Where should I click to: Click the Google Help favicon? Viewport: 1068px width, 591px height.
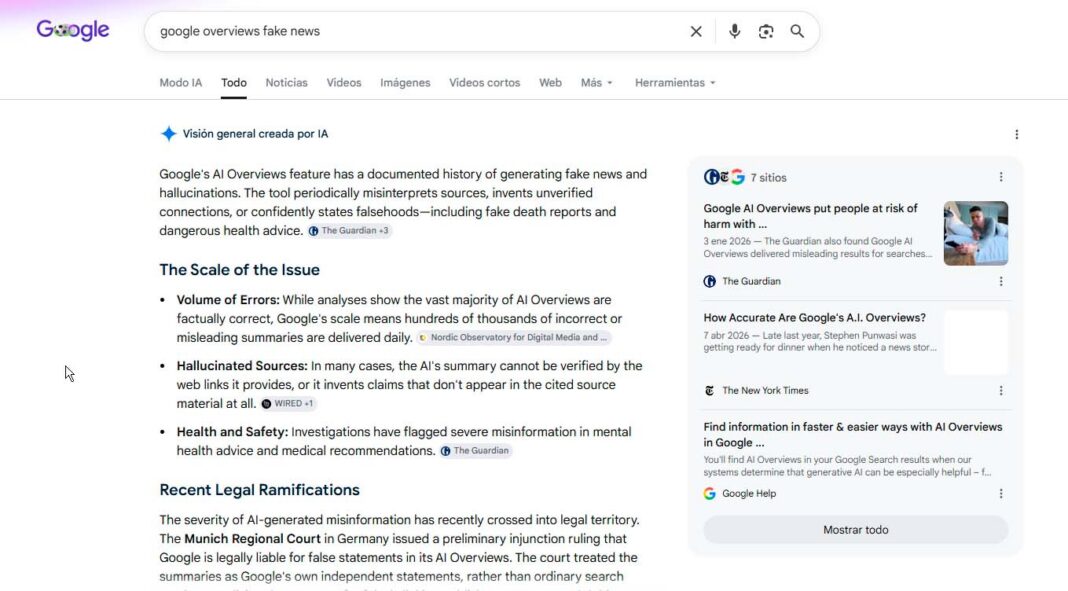[x=710, y=494]
